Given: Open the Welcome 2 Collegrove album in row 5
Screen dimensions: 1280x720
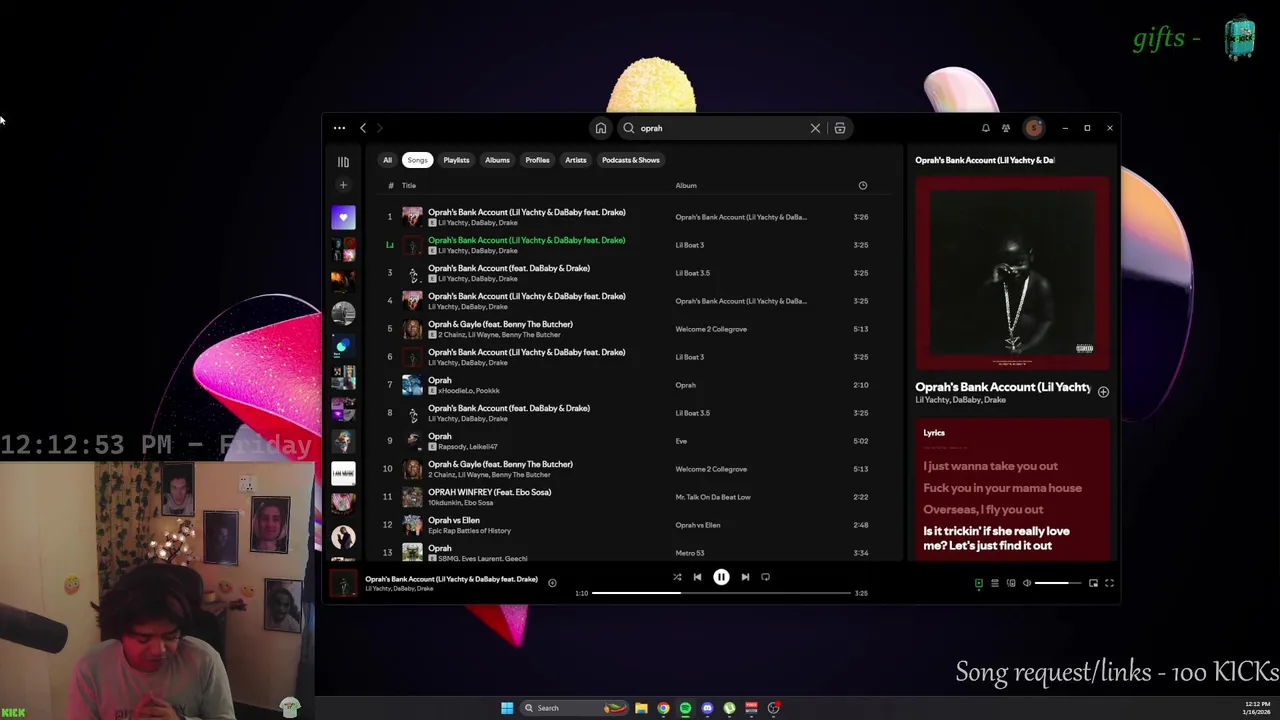Looking at the screenshot, I should (711, 329).
